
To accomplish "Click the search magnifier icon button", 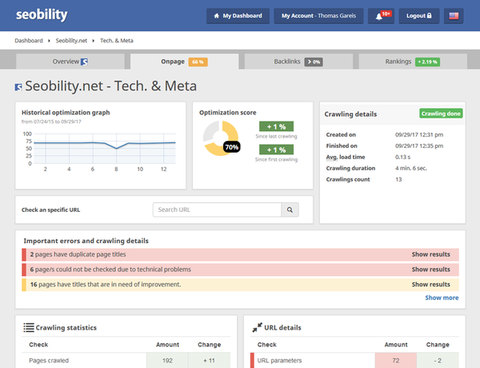I will tap(290, 210).
